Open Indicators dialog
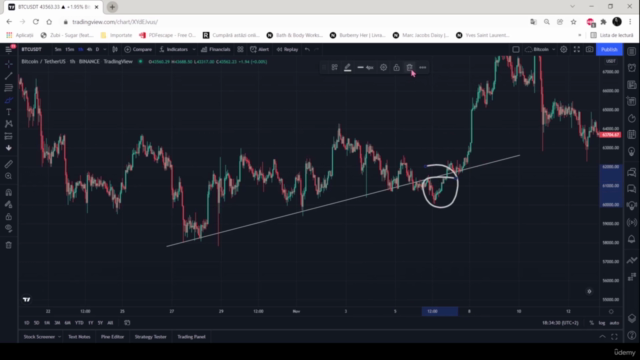The image size is (640, 360). pos(173,49)
